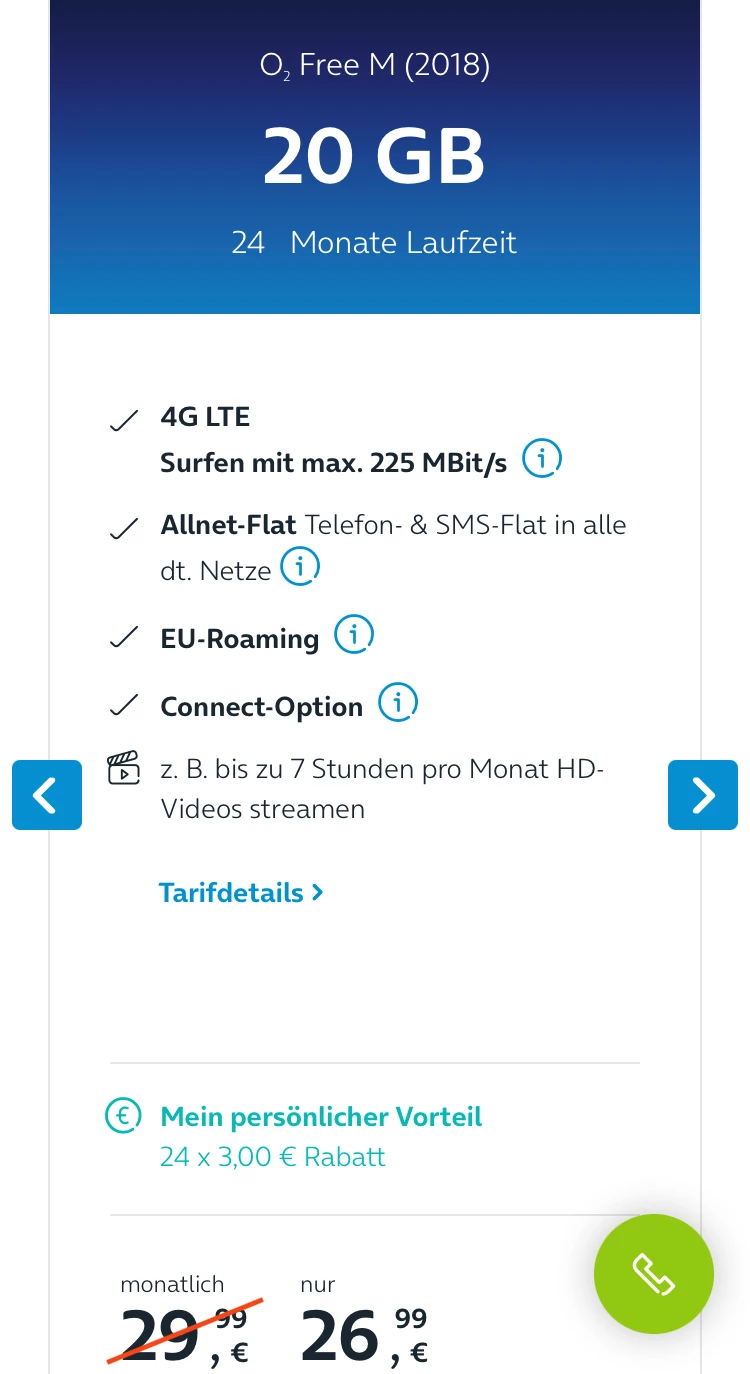Viewport: 750px width, 1374px height.
Task: Click the chevron next to Tarifdetails
Action: tap(318, 892)
